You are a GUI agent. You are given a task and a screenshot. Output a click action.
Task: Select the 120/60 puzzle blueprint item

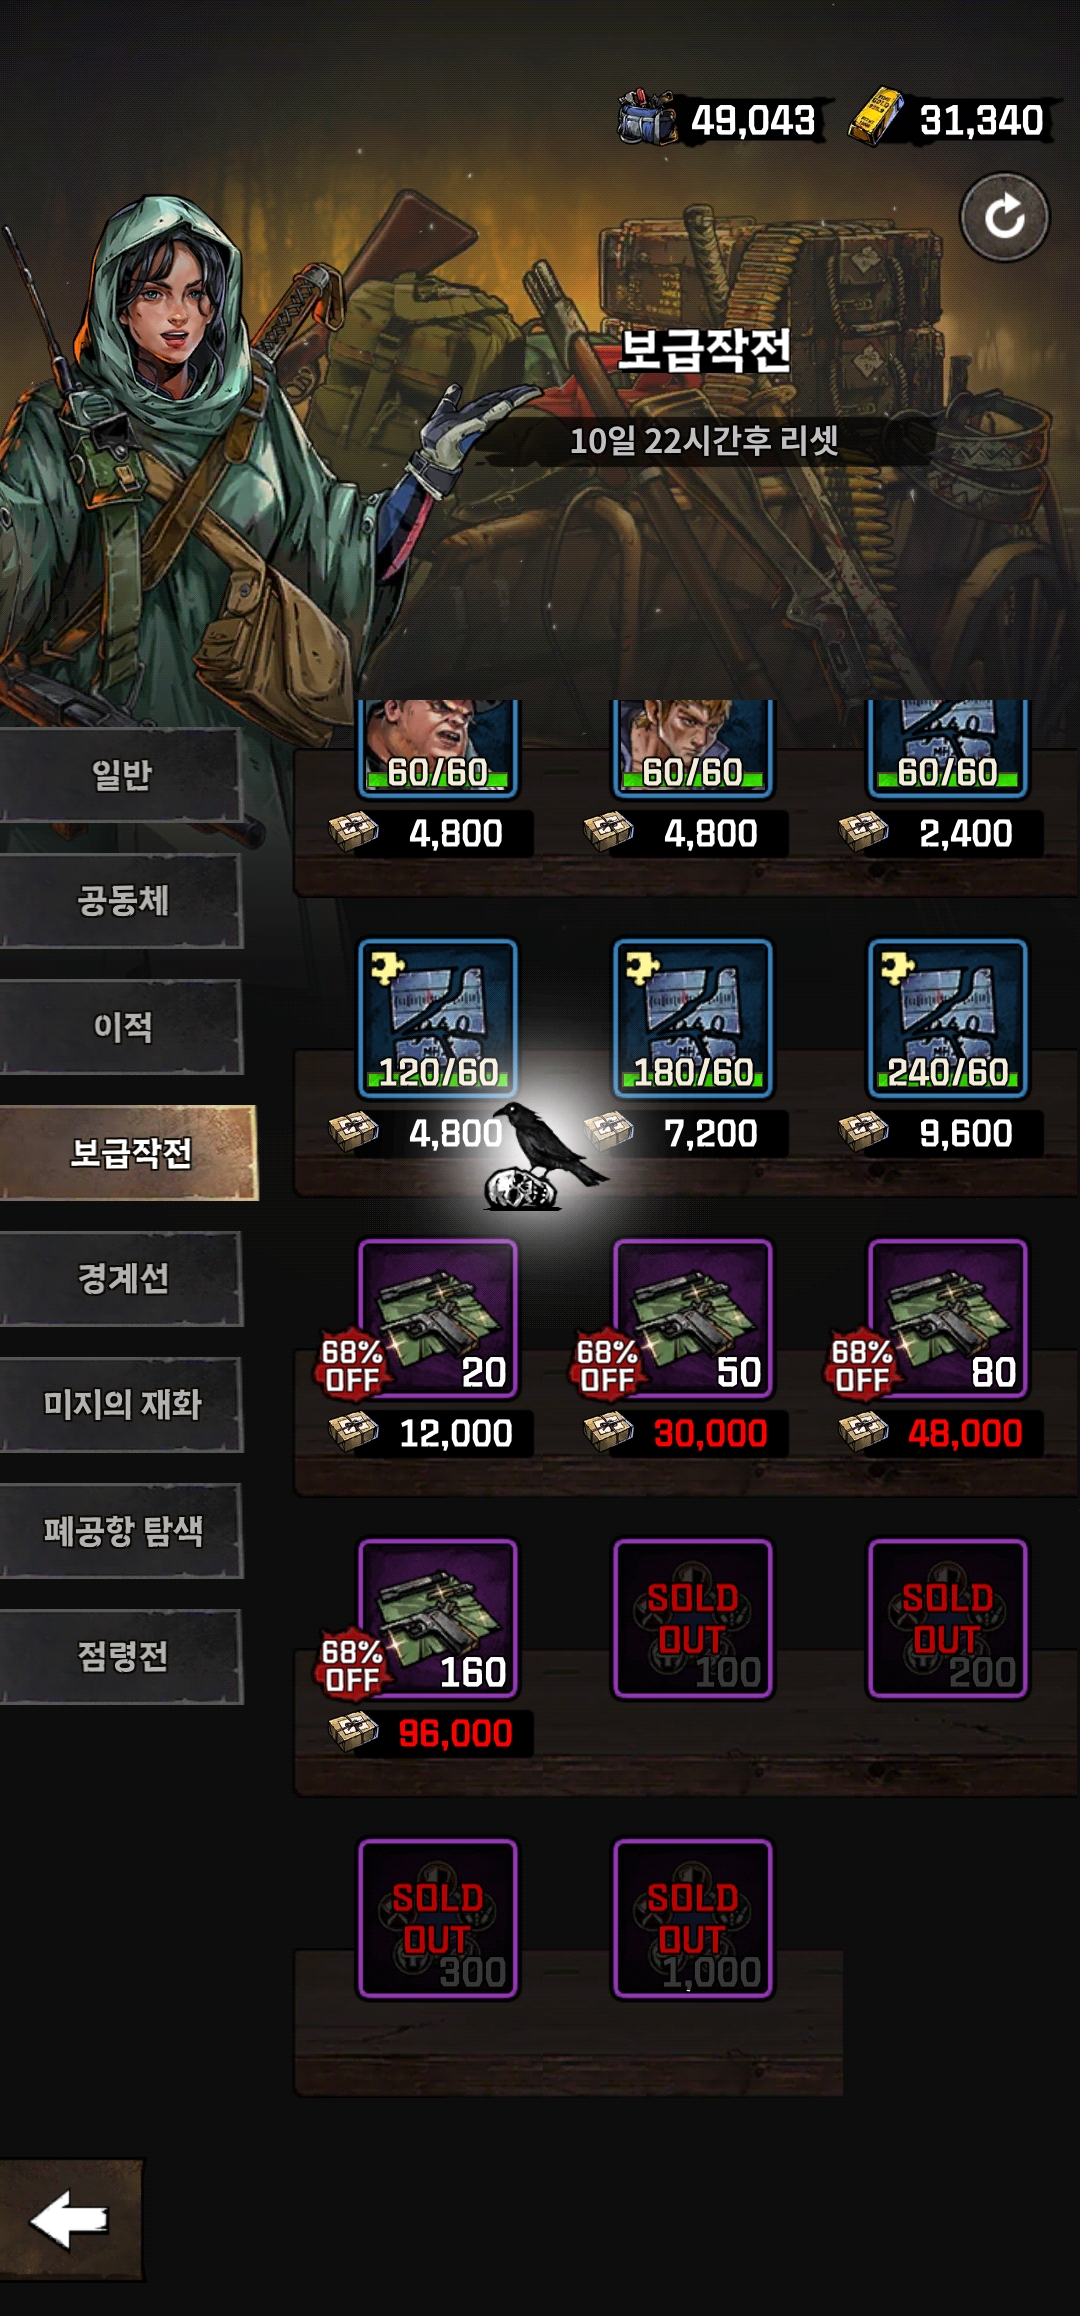438,1018
